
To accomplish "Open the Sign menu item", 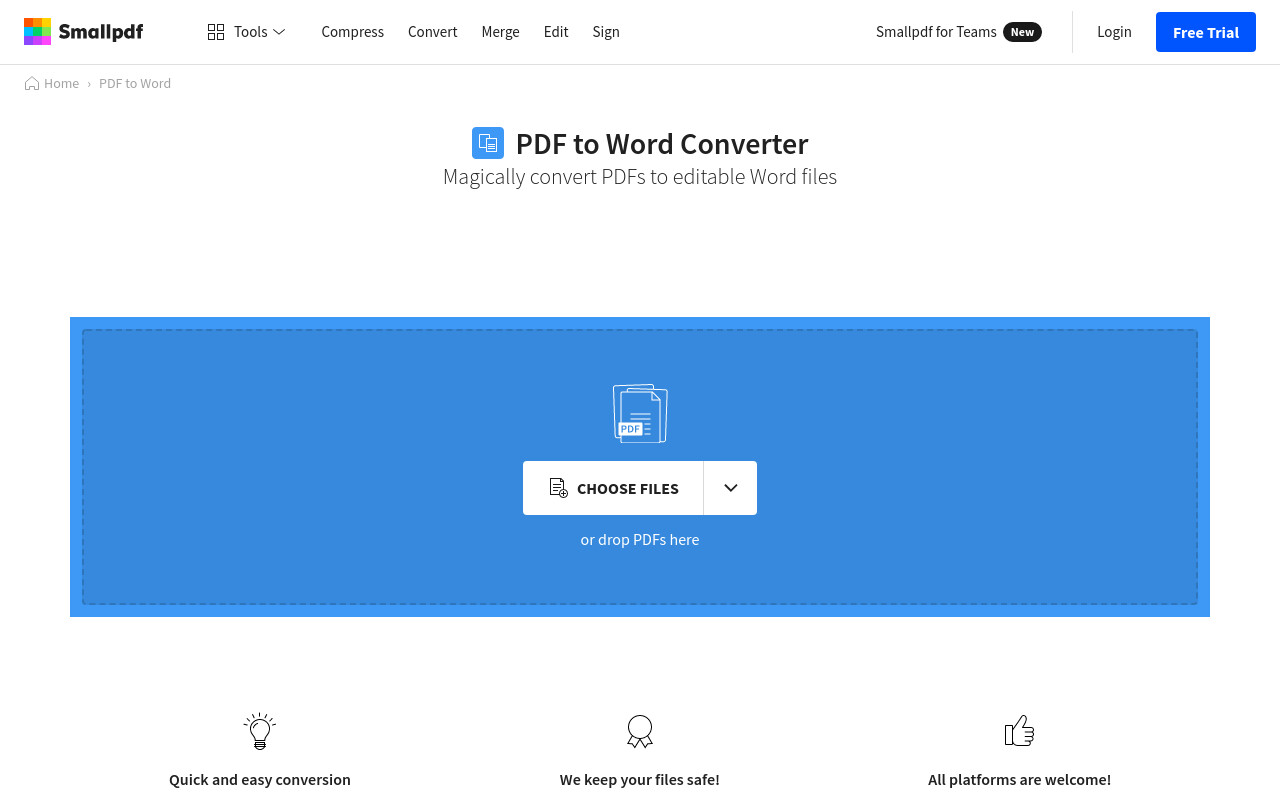I will pyautogui.click(x=606, y=32).
